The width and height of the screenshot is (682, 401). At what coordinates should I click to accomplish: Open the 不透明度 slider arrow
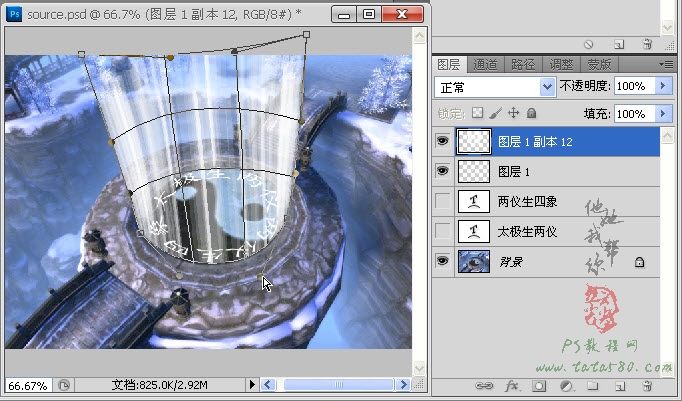coord(663,86)
